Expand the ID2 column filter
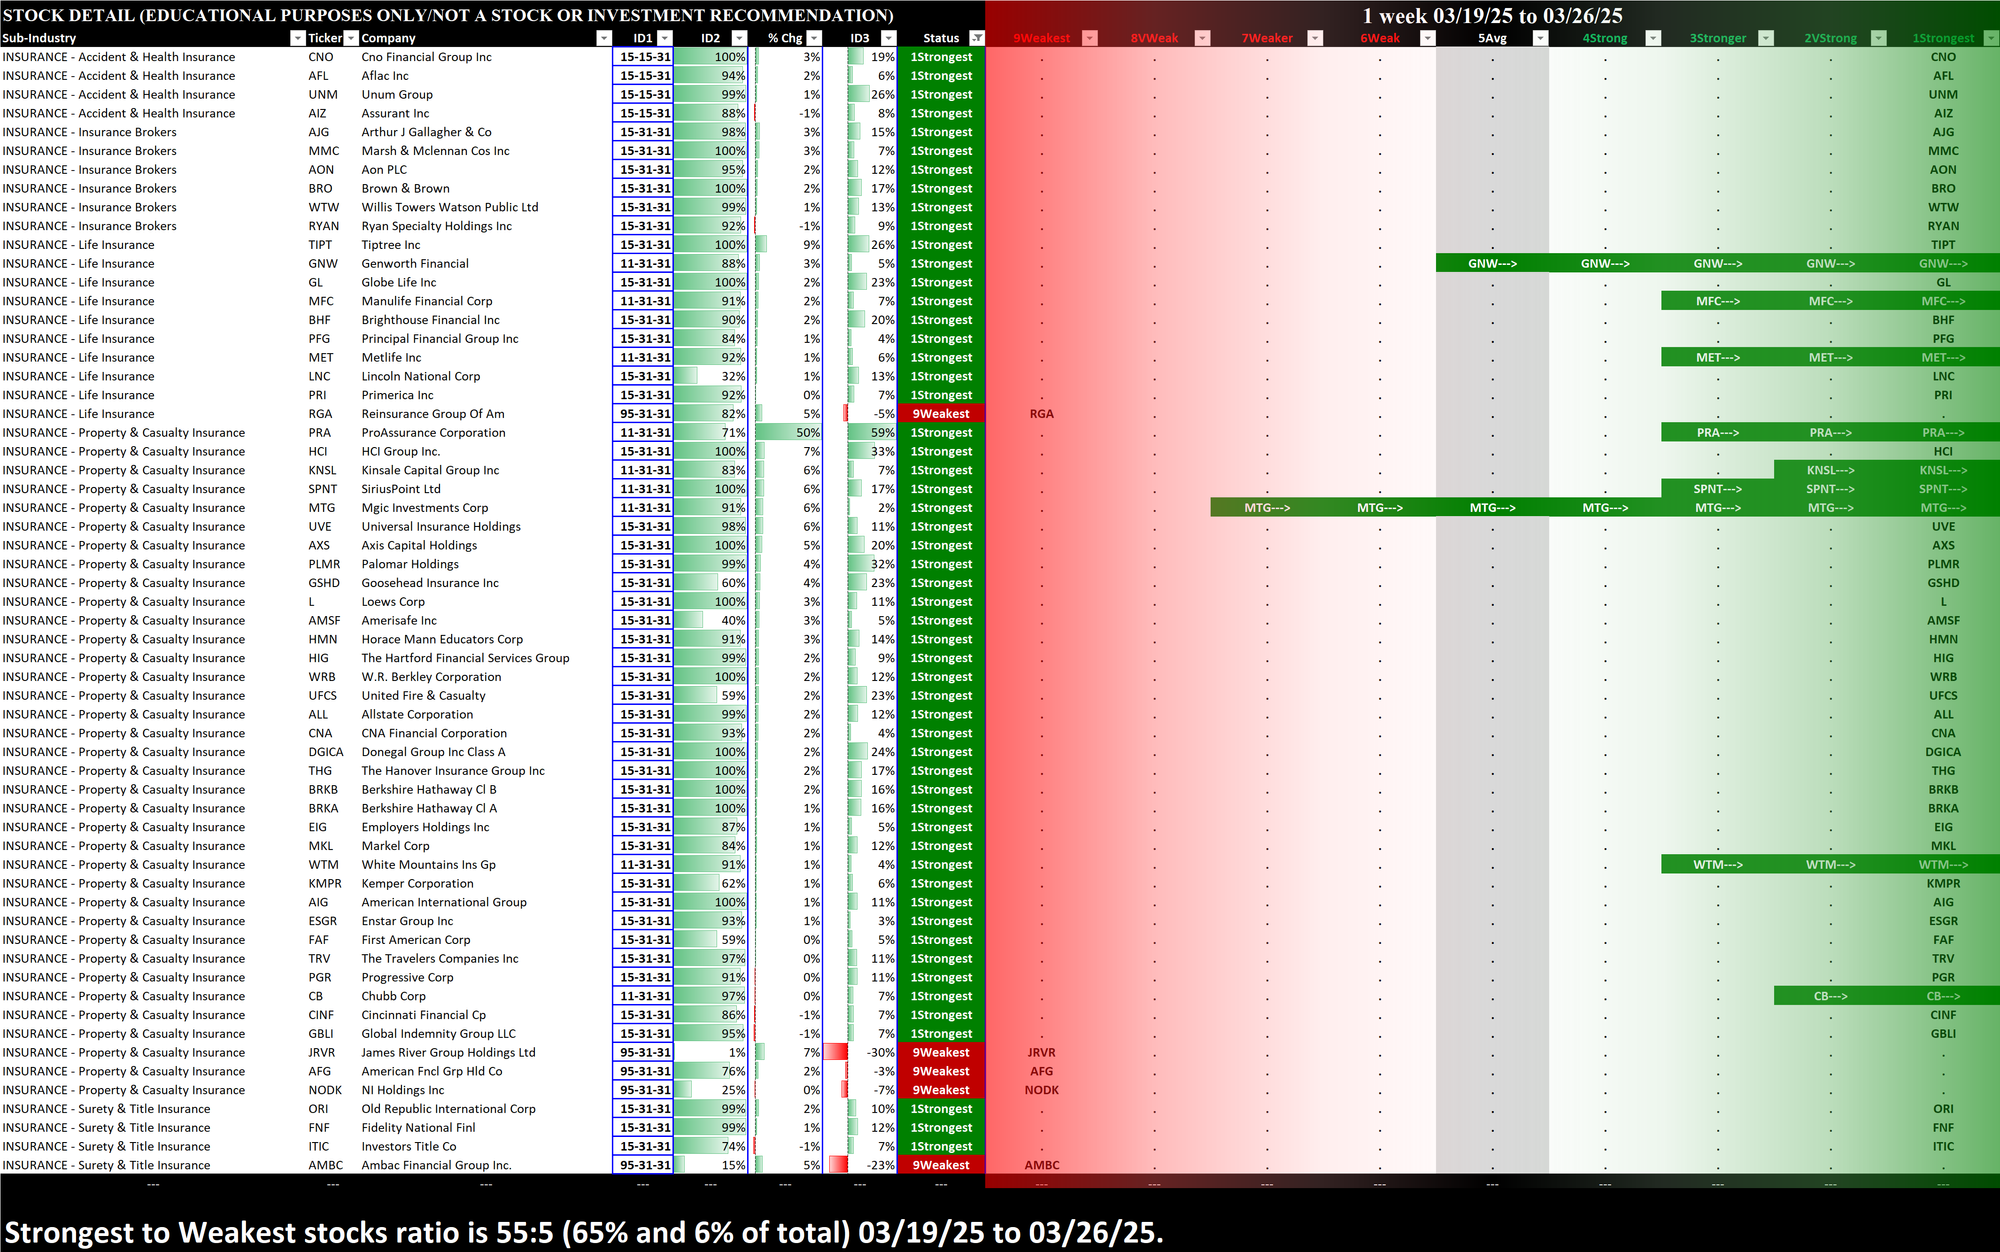The width and height of the screenshot is (2000, 1252). 739,38
